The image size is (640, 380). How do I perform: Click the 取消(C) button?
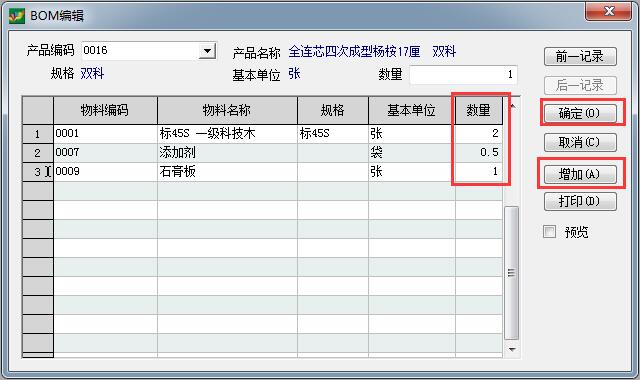[580, 142]
